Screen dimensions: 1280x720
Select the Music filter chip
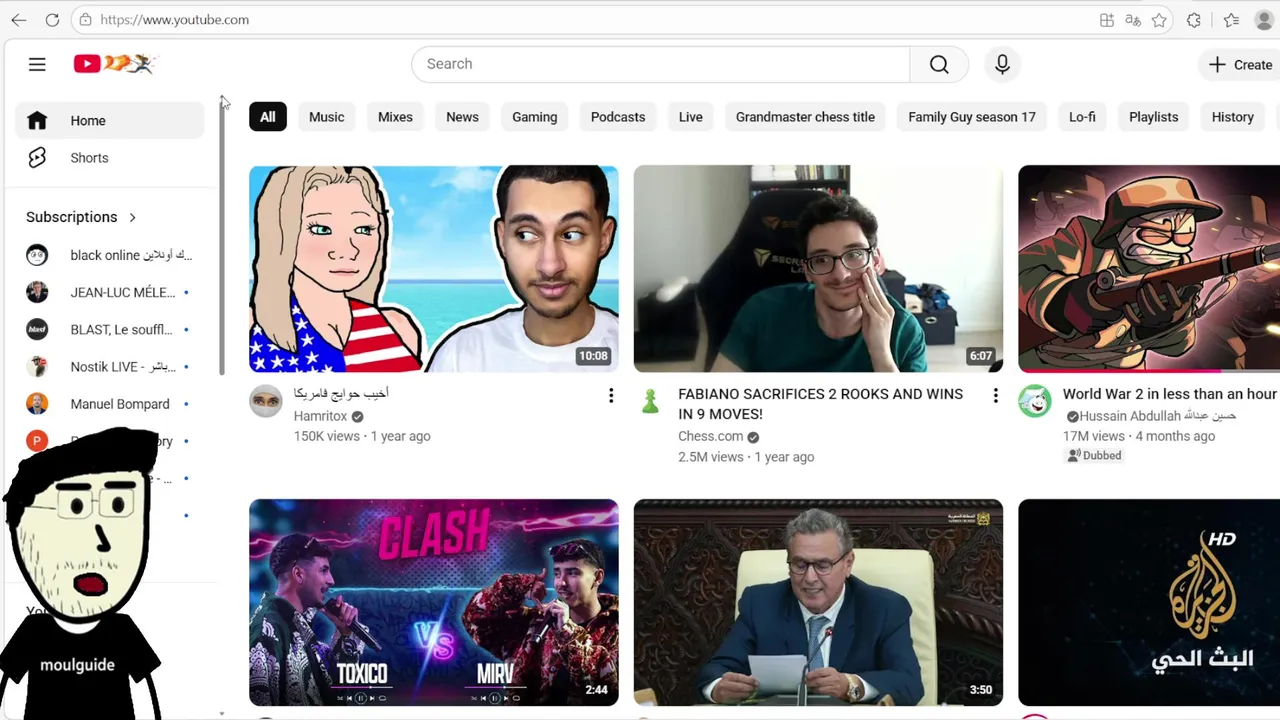click(x=326, y=117)
